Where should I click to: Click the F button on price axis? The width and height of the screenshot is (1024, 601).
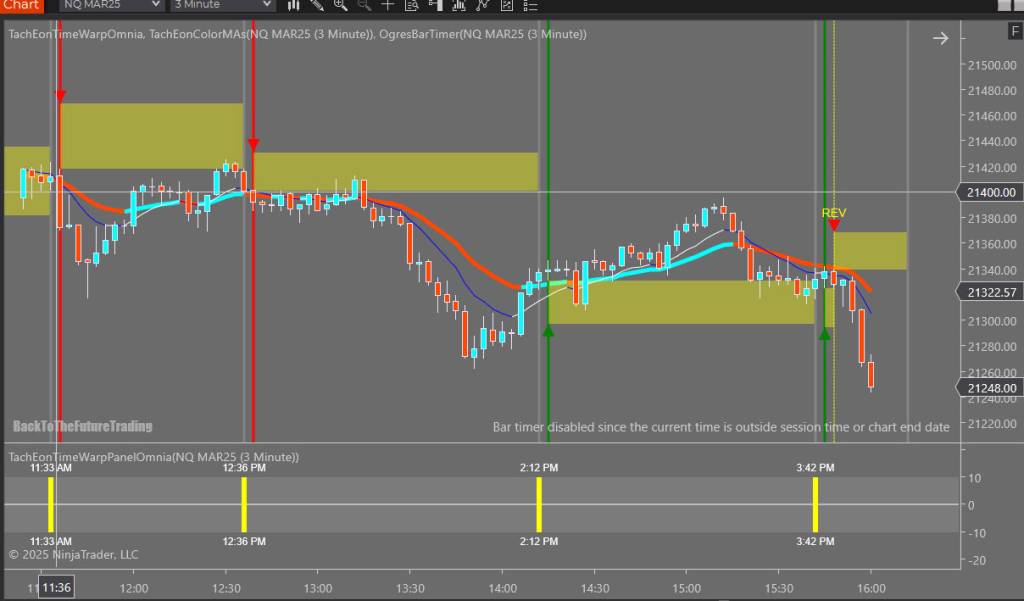(x=1014, y=33)
